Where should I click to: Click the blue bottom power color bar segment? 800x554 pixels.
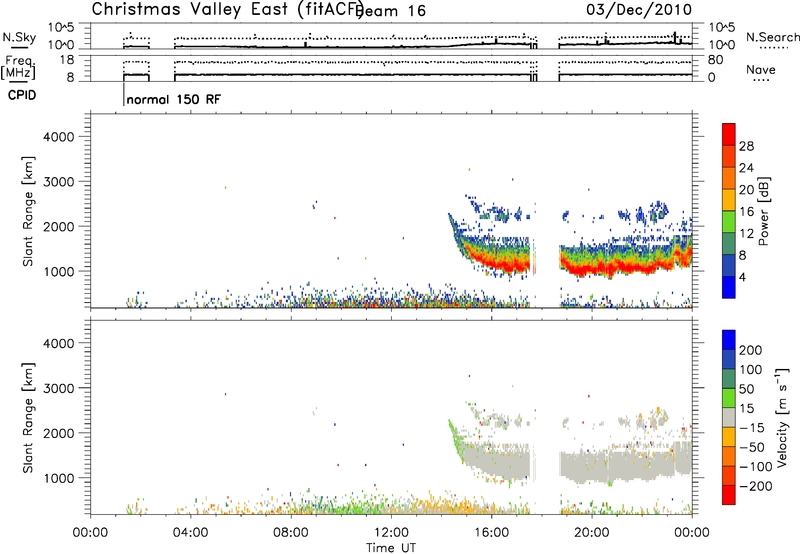[729, 287]
